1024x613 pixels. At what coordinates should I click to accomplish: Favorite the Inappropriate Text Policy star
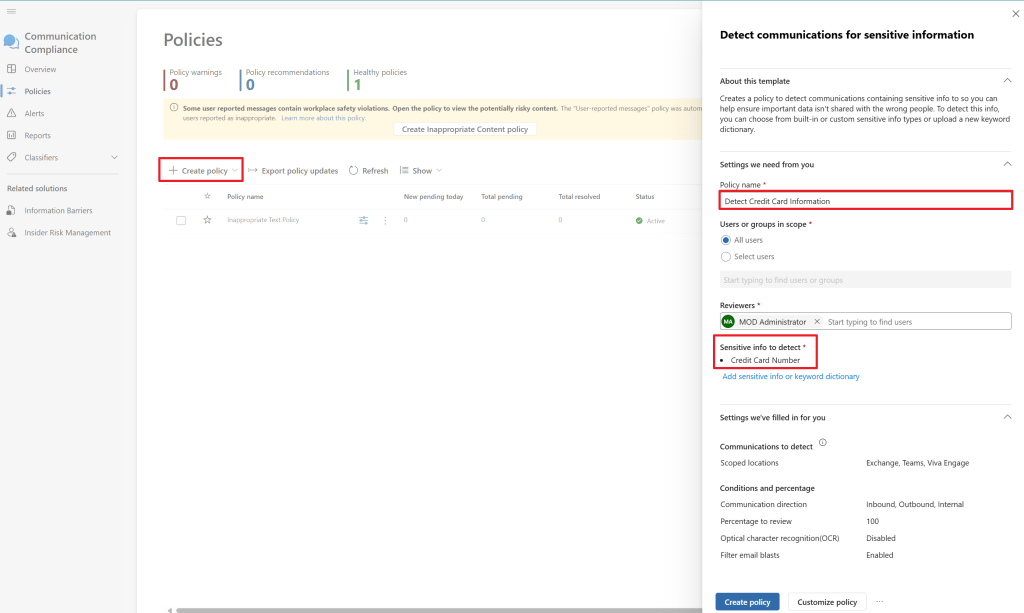click(207, 220)
